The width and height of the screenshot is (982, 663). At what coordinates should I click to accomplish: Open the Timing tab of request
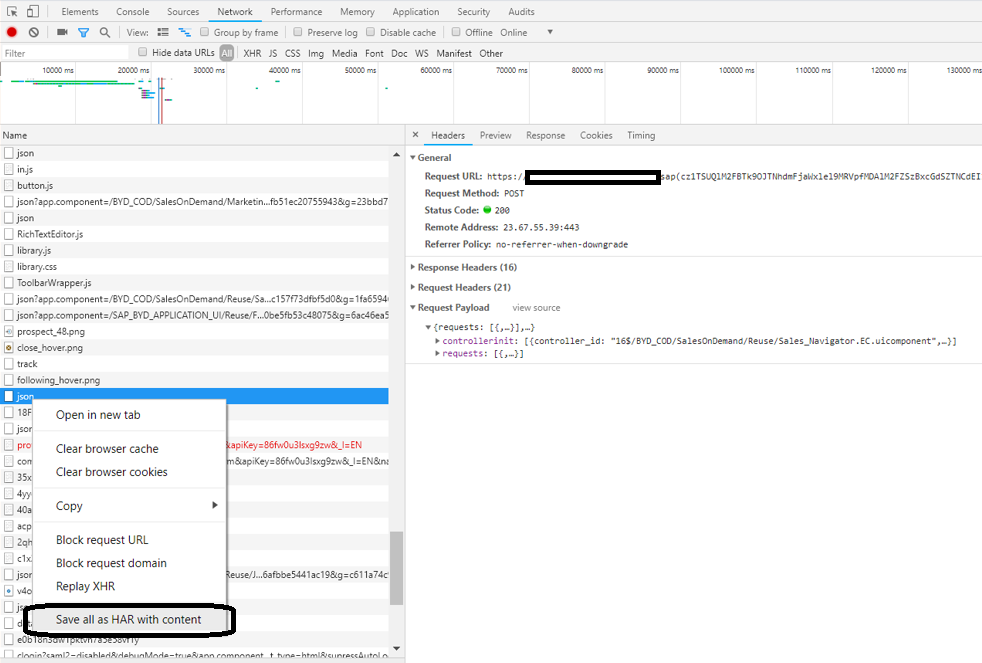641,135
